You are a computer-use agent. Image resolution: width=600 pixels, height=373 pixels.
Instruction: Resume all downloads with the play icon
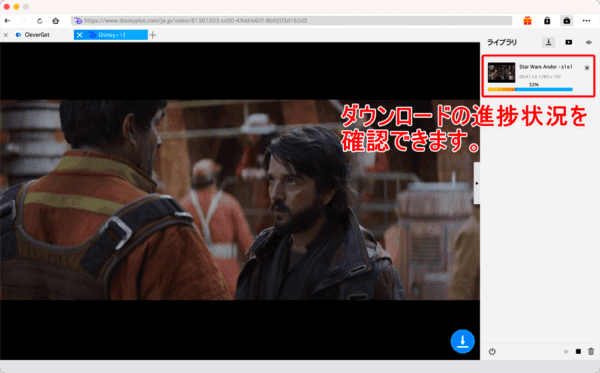tap(566, 351)
